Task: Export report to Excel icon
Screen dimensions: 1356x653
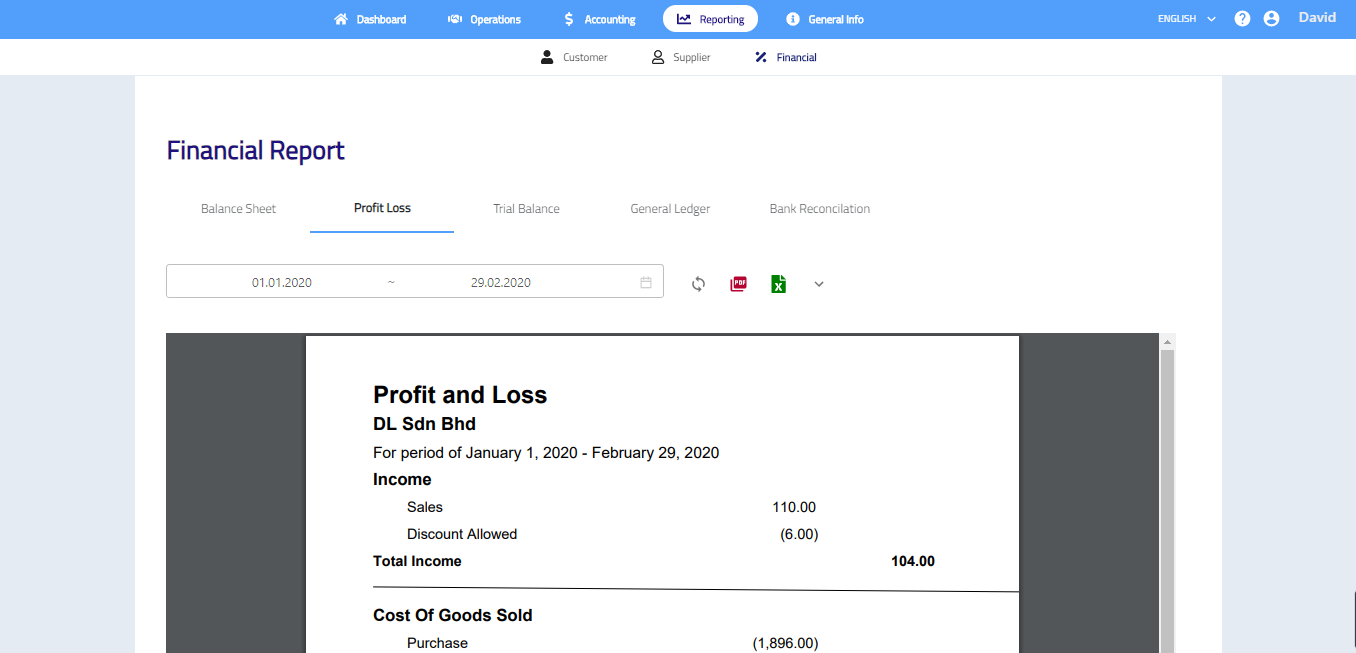Action: pos(778,284)
